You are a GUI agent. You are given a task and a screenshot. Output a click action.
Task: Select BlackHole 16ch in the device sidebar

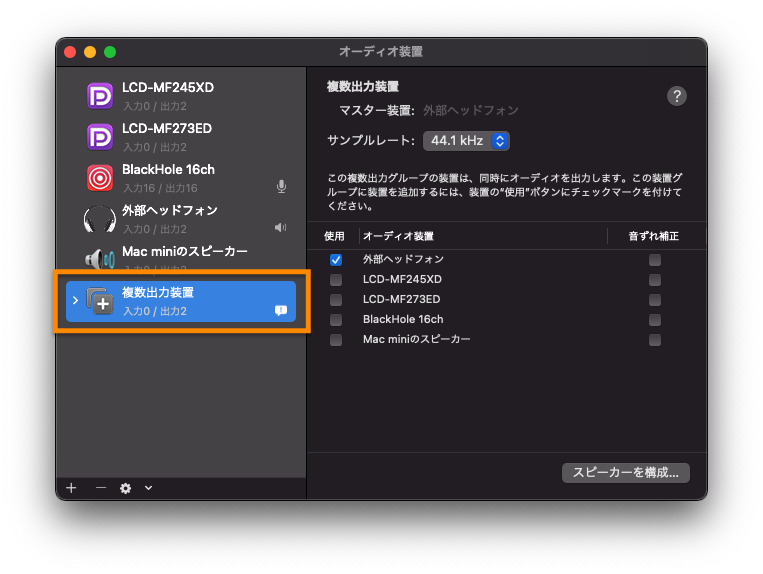coord(181,178)
